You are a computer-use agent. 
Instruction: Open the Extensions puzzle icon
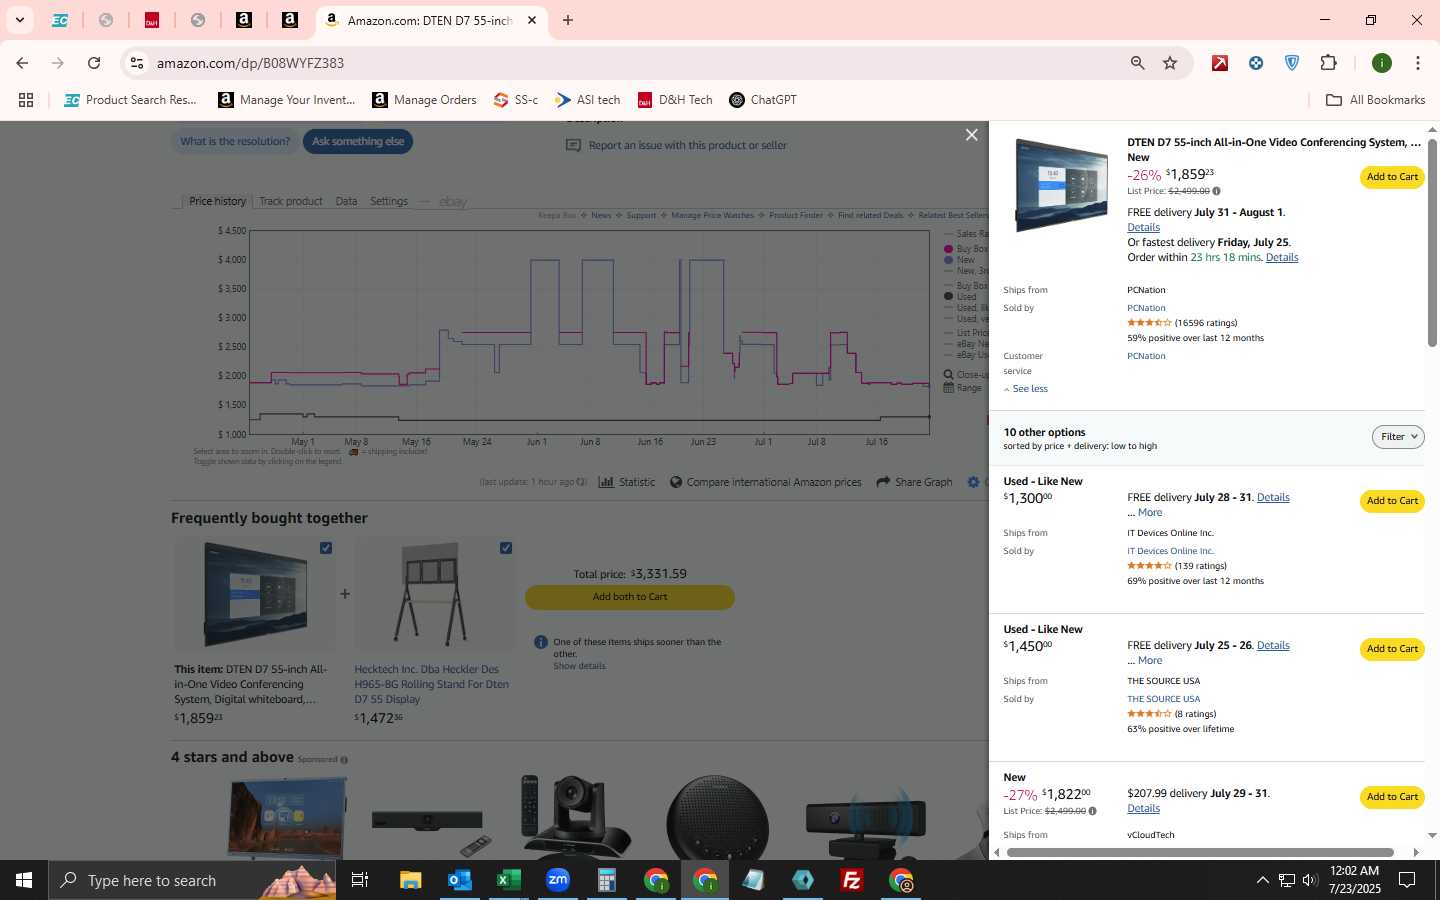(1328, 63)
